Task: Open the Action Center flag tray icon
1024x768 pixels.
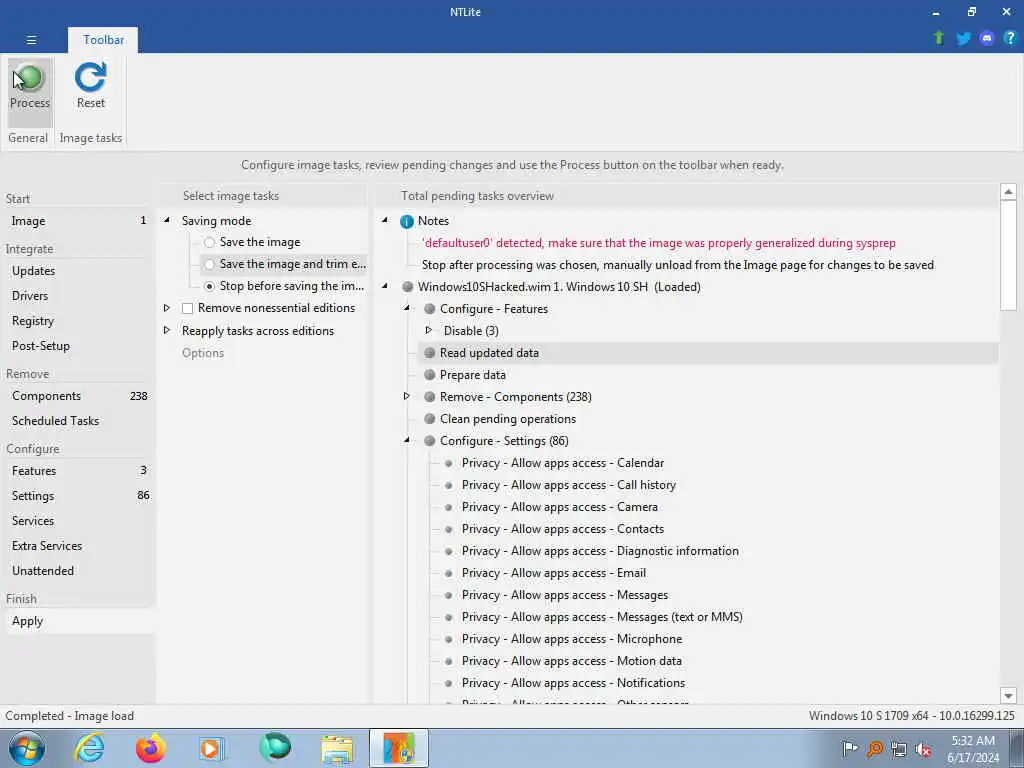Action: pyautogui.click(x=850, y=749)
